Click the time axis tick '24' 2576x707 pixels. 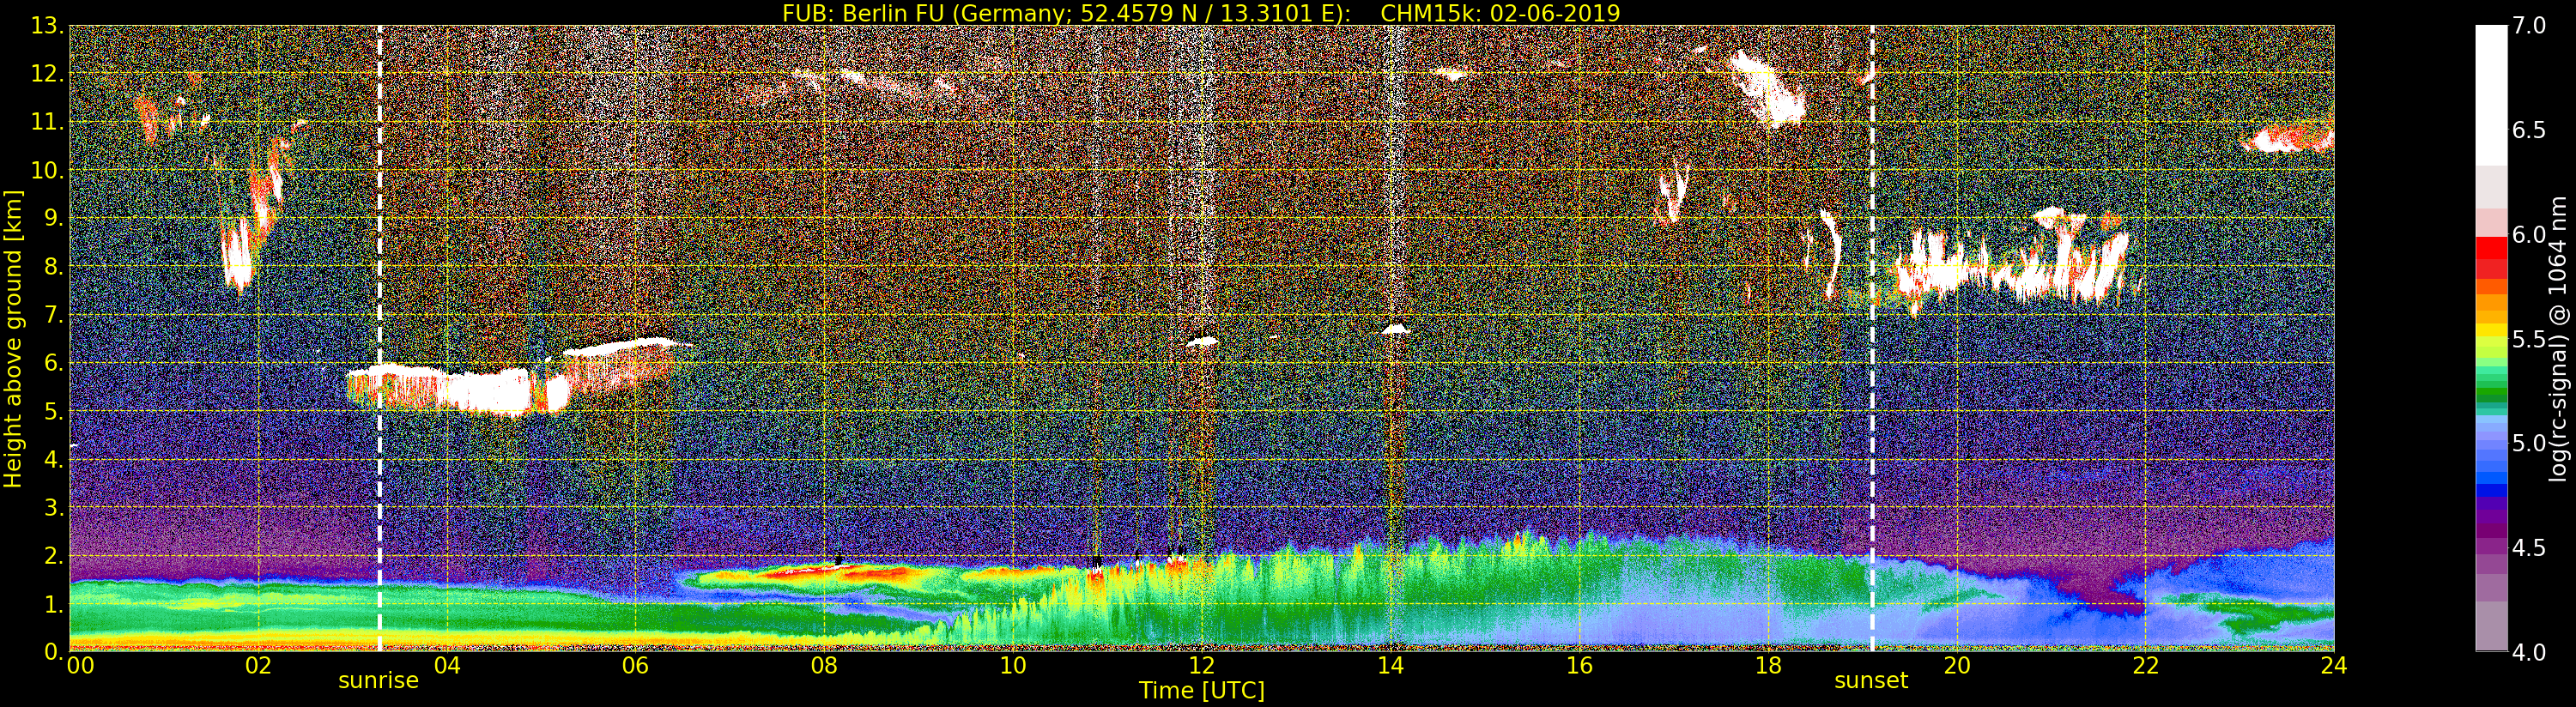point(2333,665)
